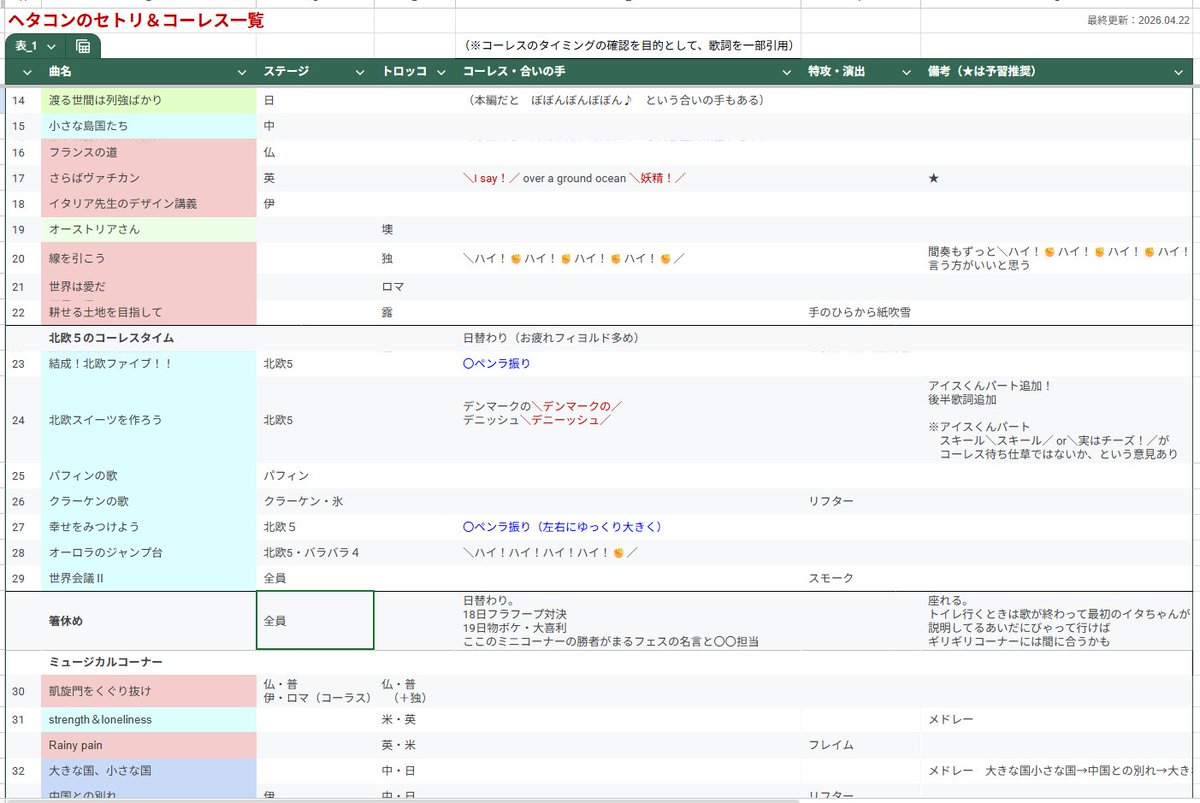This screenshot has height=803, width=1200.
Task: Click the 仏・普 伊・ロマ（コーラス） stage cell
Action: (315, 691)
